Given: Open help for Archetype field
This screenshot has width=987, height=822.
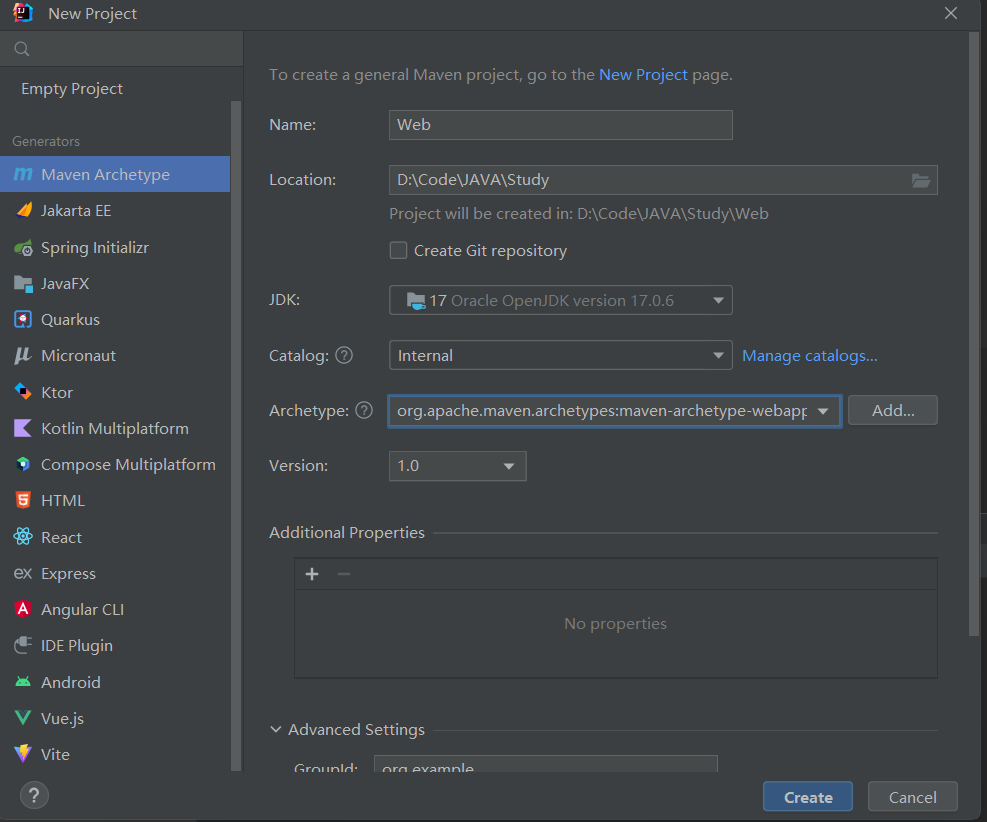Looking at the screenshot, I should (364, 410).
